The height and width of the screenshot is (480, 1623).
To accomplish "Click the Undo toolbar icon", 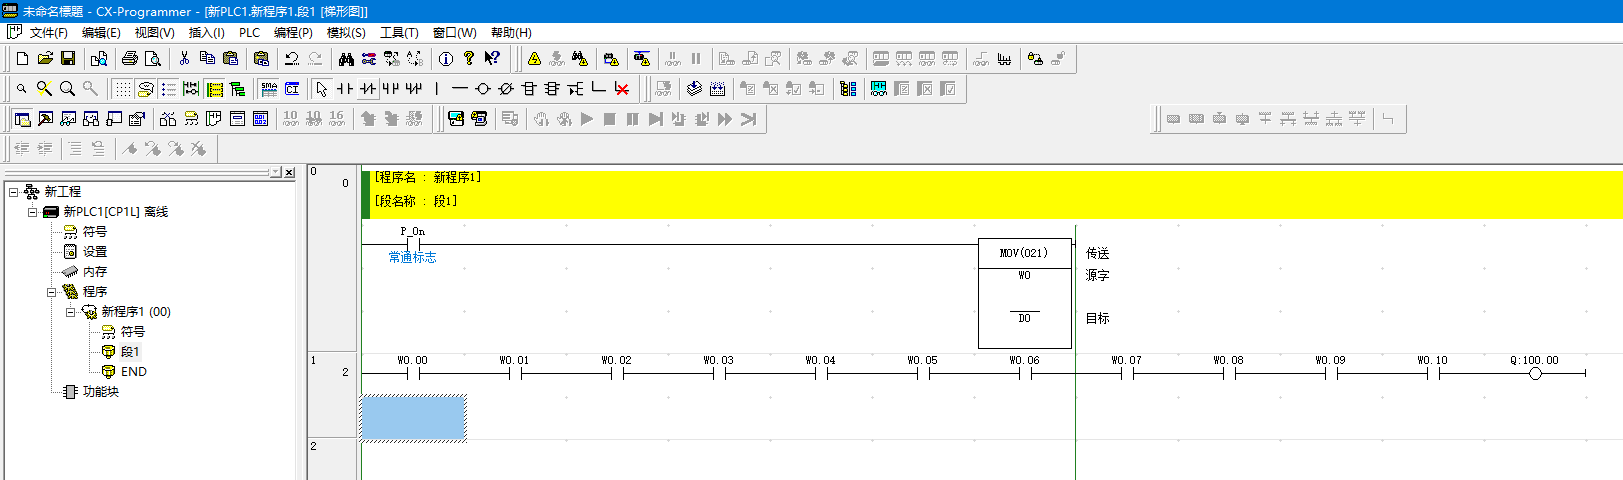I will point(292,59).
